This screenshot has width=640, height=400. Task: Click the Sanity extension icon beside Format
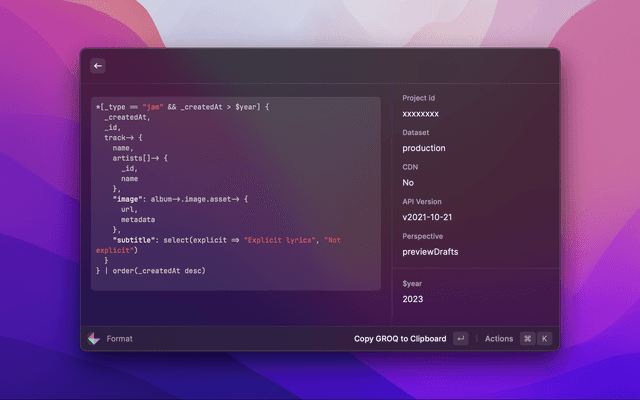[x=94, y=339]
